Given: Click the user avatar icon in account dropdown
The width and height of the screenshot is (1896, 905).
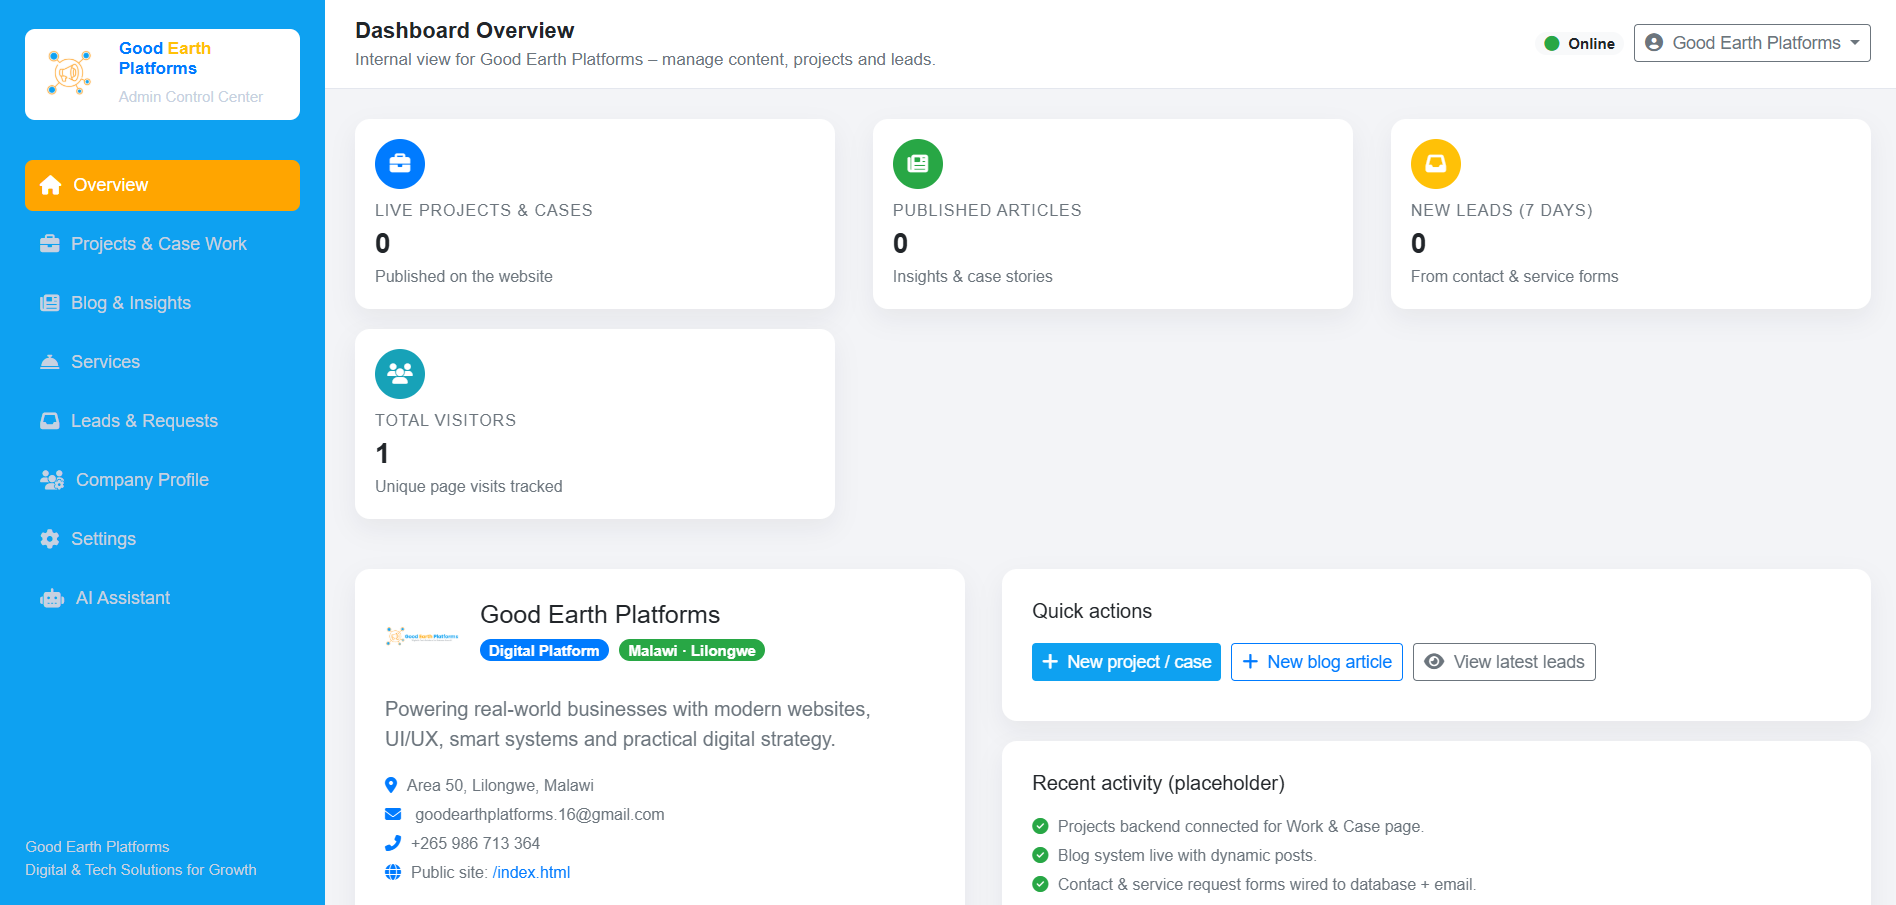Looking at the screenshot, I should (1654, 43).
